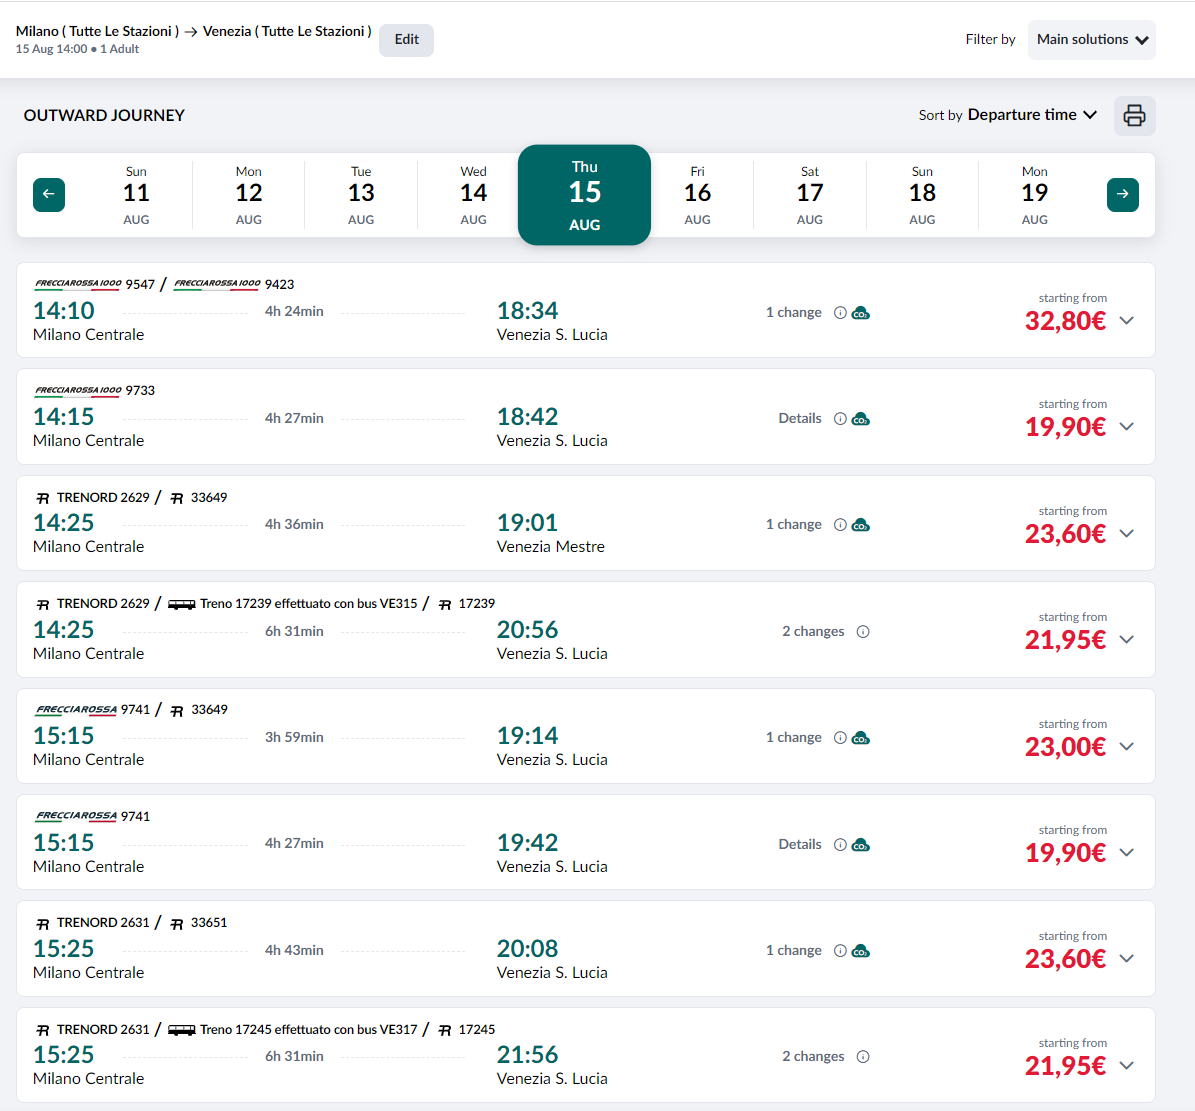The height and width of the screenshot is (1111, 1195).
Task: Select Wed 14 Aug date tab
Action: pos(473,194)
